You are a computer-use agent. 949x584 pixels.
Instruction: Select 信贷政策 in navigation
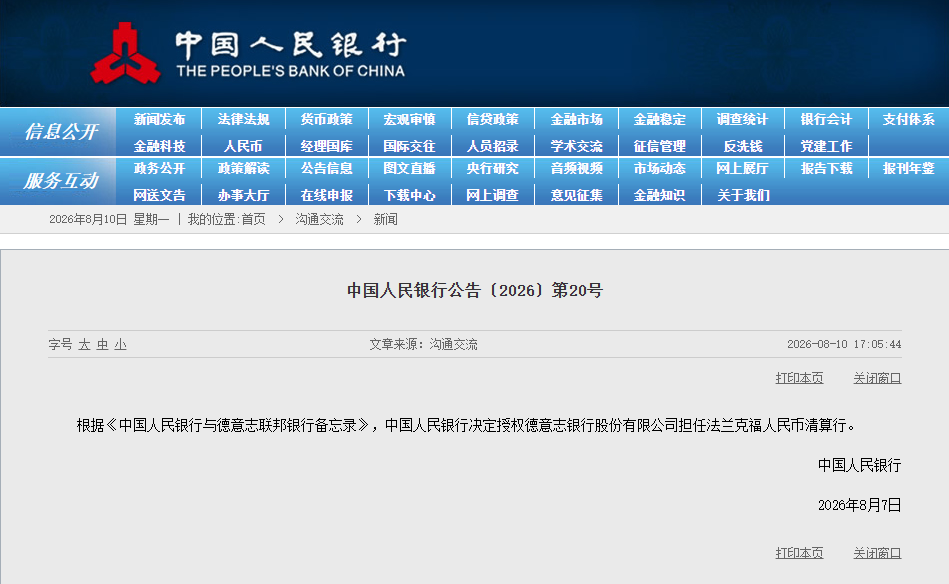tap(493, 119)
